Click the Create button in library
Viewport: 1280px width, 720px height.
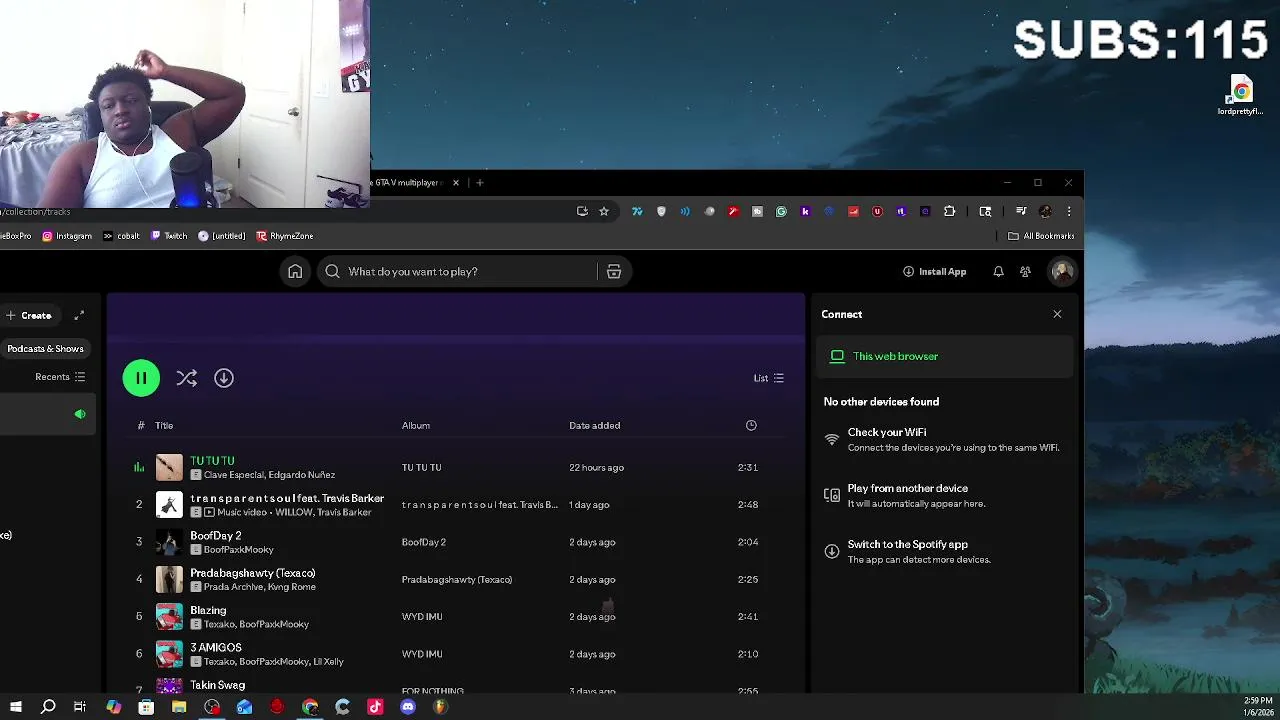[x=28, y=316]
